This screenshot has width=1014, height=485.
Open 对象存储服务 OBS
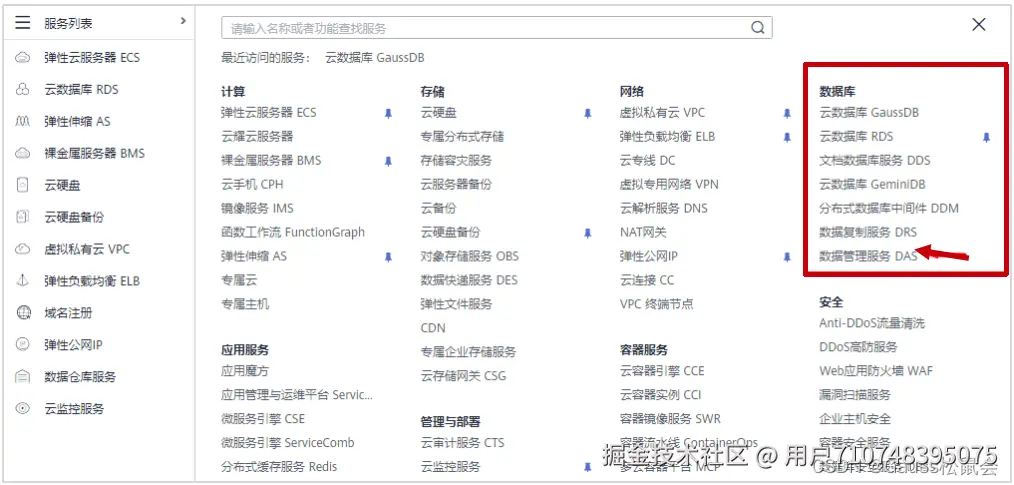pos(469,256)
